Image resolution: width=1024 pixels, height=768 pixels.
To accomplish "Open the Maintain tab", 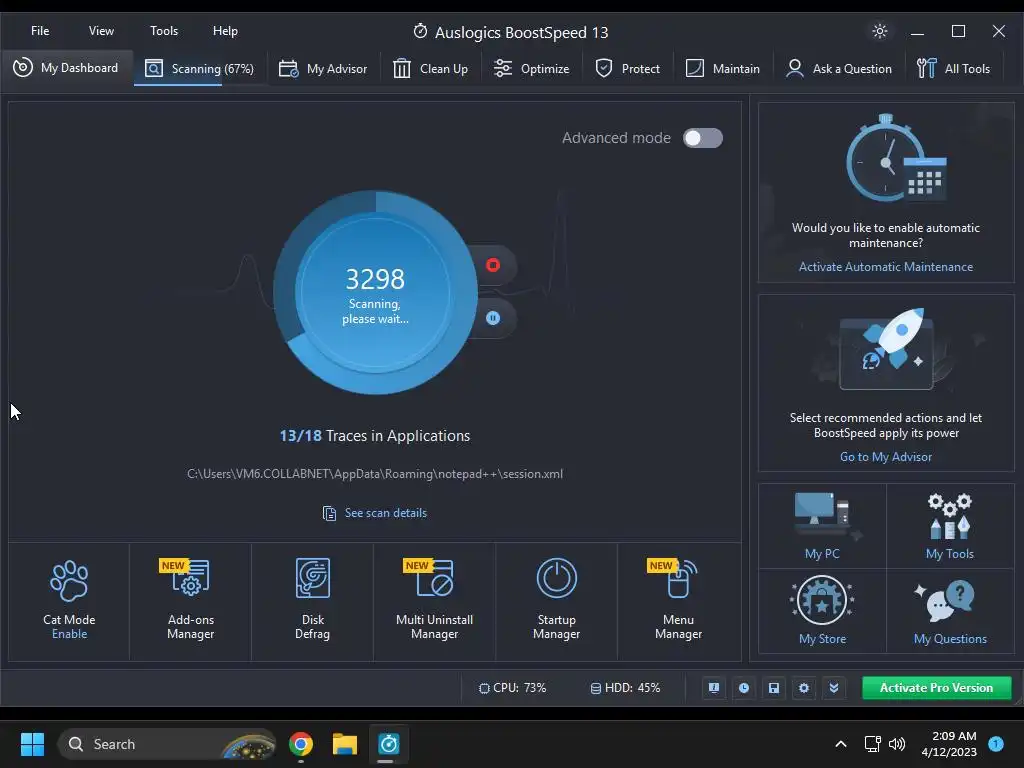I will [722, 69].
